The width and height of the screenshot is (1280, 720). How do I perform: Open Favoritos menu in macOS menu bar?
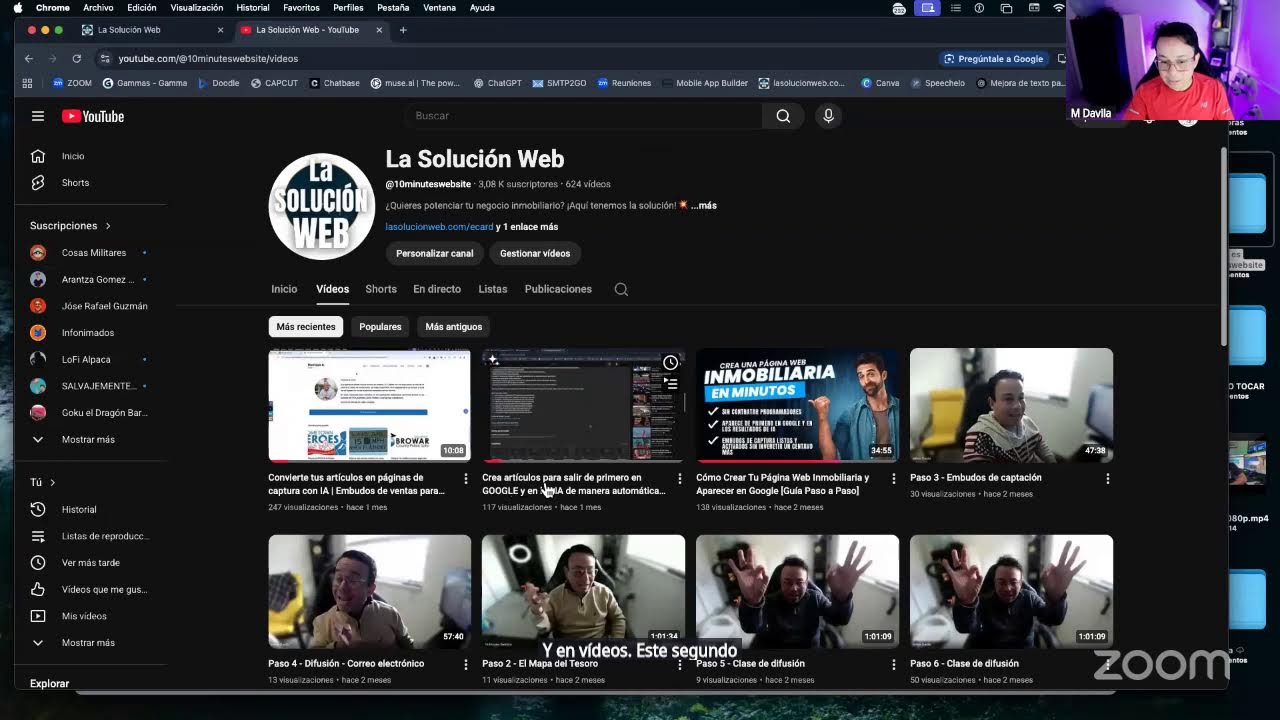point(301,7)
